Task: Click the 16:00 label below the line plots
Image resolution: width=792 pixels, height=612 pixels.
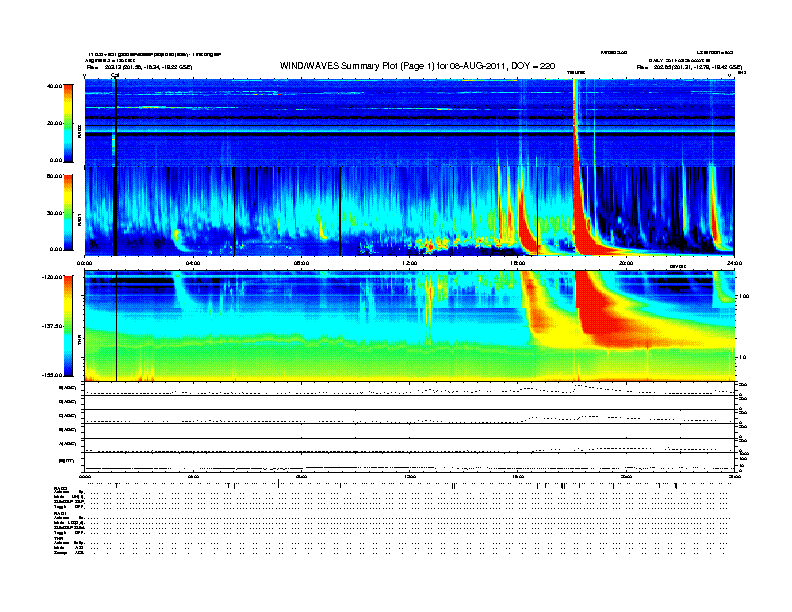Action: (518, 476)
